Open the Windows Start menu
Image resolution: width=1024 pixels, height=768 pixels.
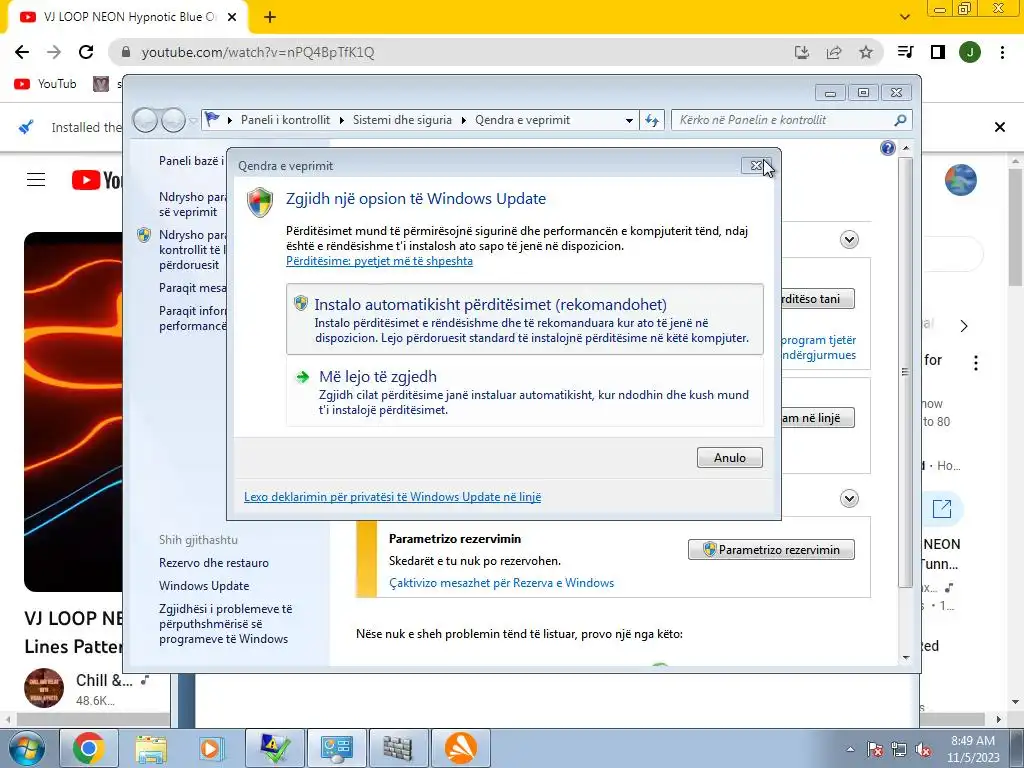point(26,749)
